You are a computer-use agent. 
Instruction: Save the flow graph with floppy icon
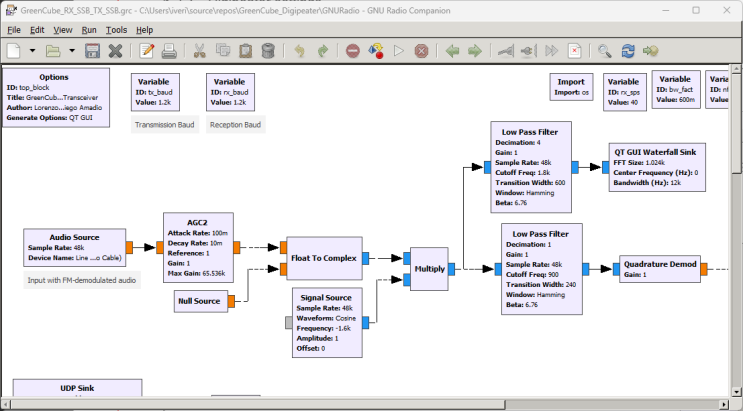92,51
